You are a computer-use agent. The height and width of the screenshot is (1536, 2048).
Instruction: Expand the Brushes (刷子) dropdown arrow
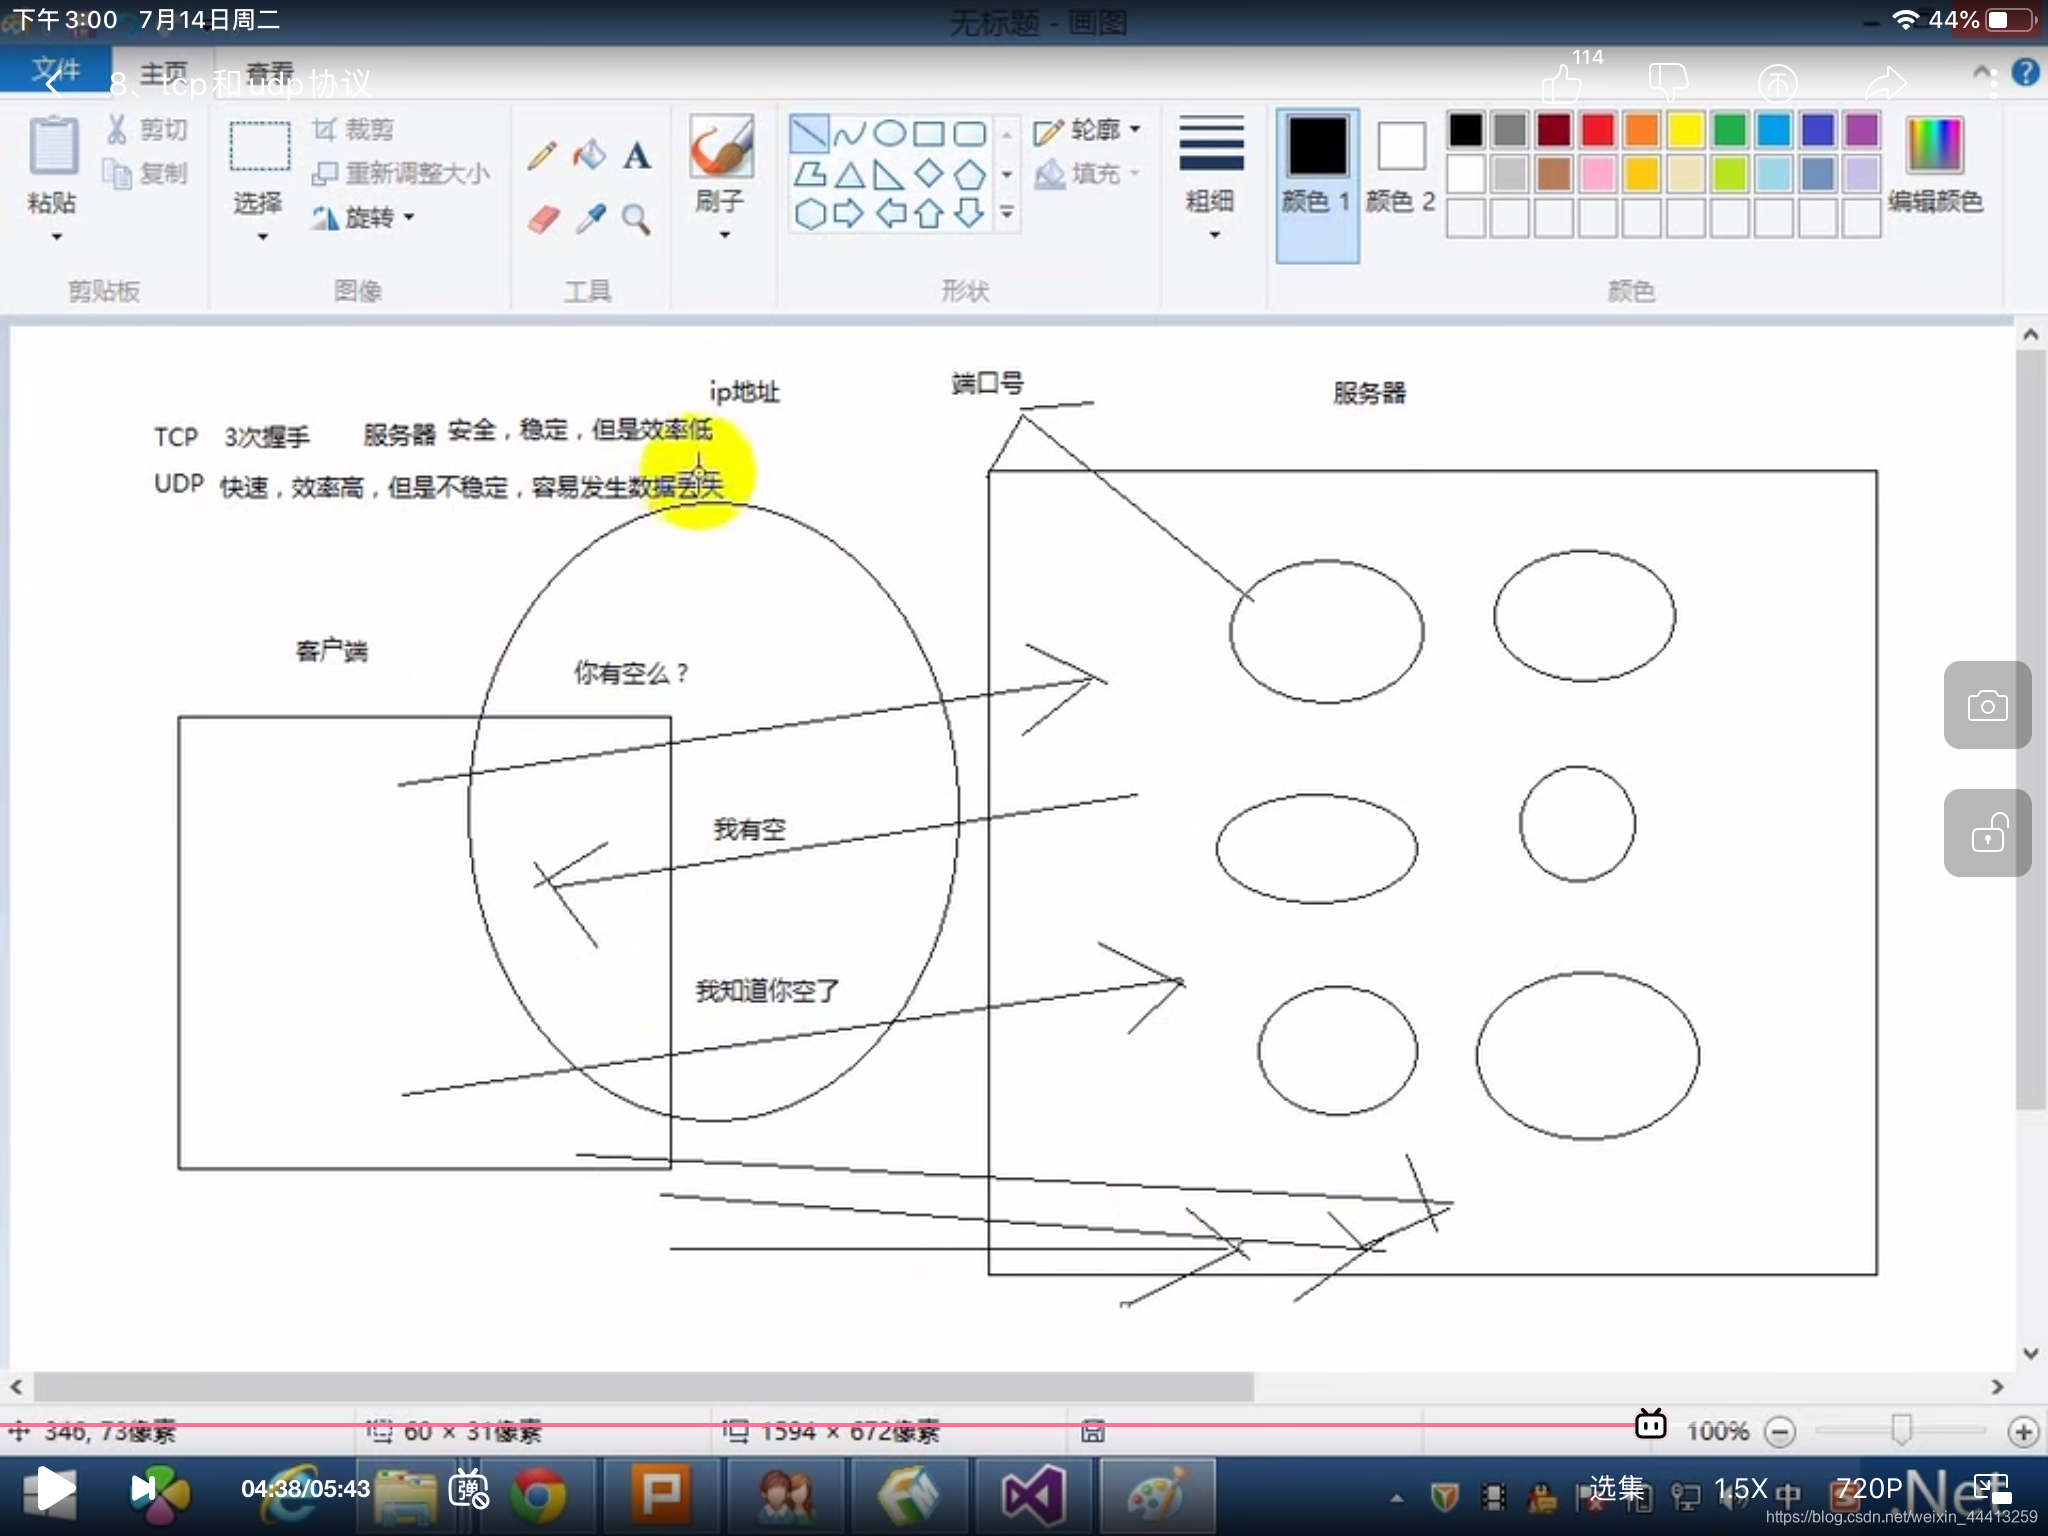(724, 236)
